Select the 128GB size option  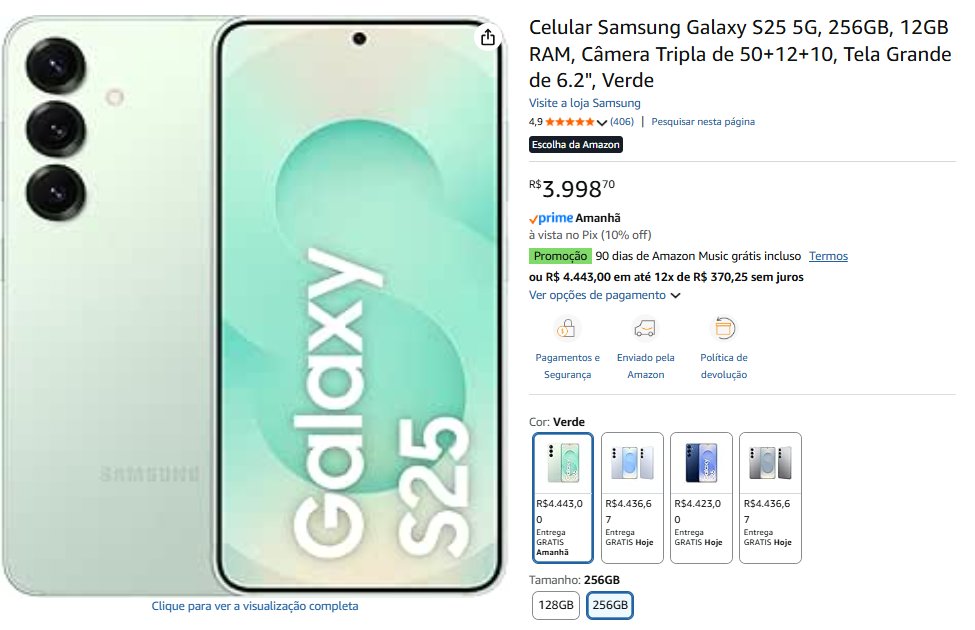[556, 605]
